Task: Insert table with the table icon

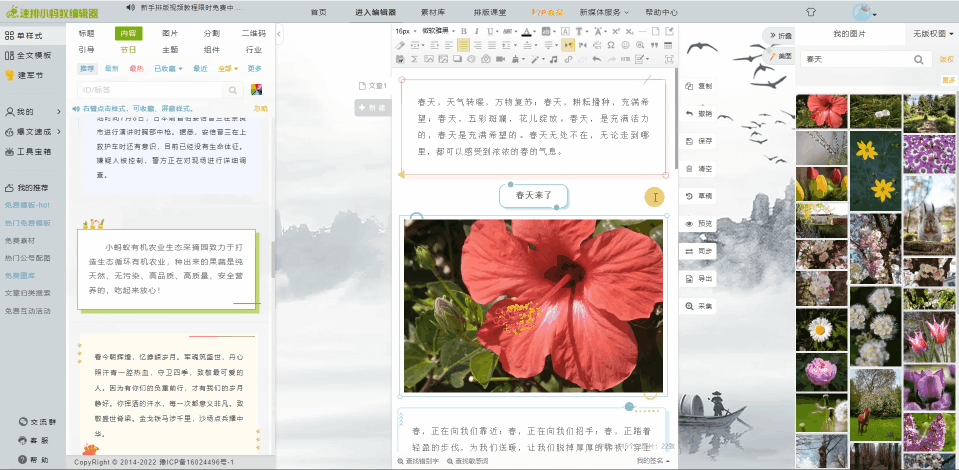Action: pos(668,45)
